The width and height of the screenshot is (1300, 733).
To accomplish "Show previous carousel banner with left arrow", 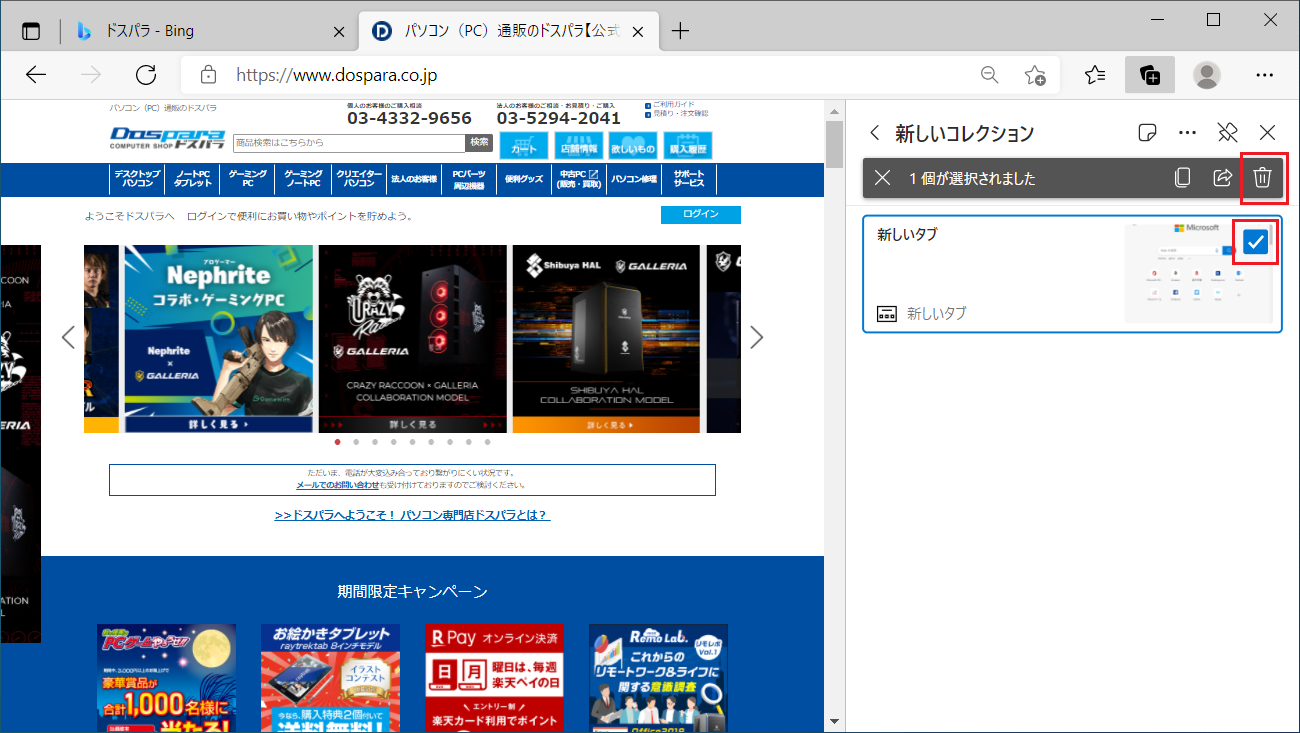I will 68,337.
